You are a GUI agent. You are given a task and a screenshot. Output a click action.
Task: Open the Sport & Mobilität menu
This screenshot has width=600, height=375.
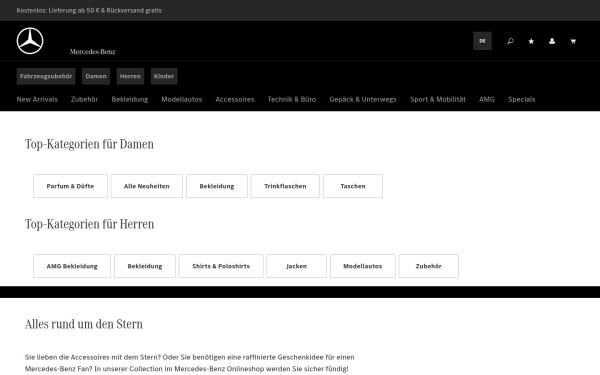[438, 99]
